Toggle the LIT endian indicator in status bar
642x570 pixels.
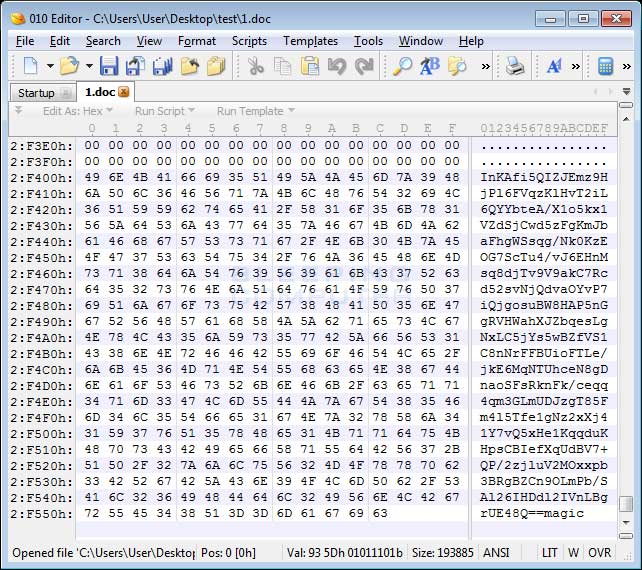tap(549, 553)
